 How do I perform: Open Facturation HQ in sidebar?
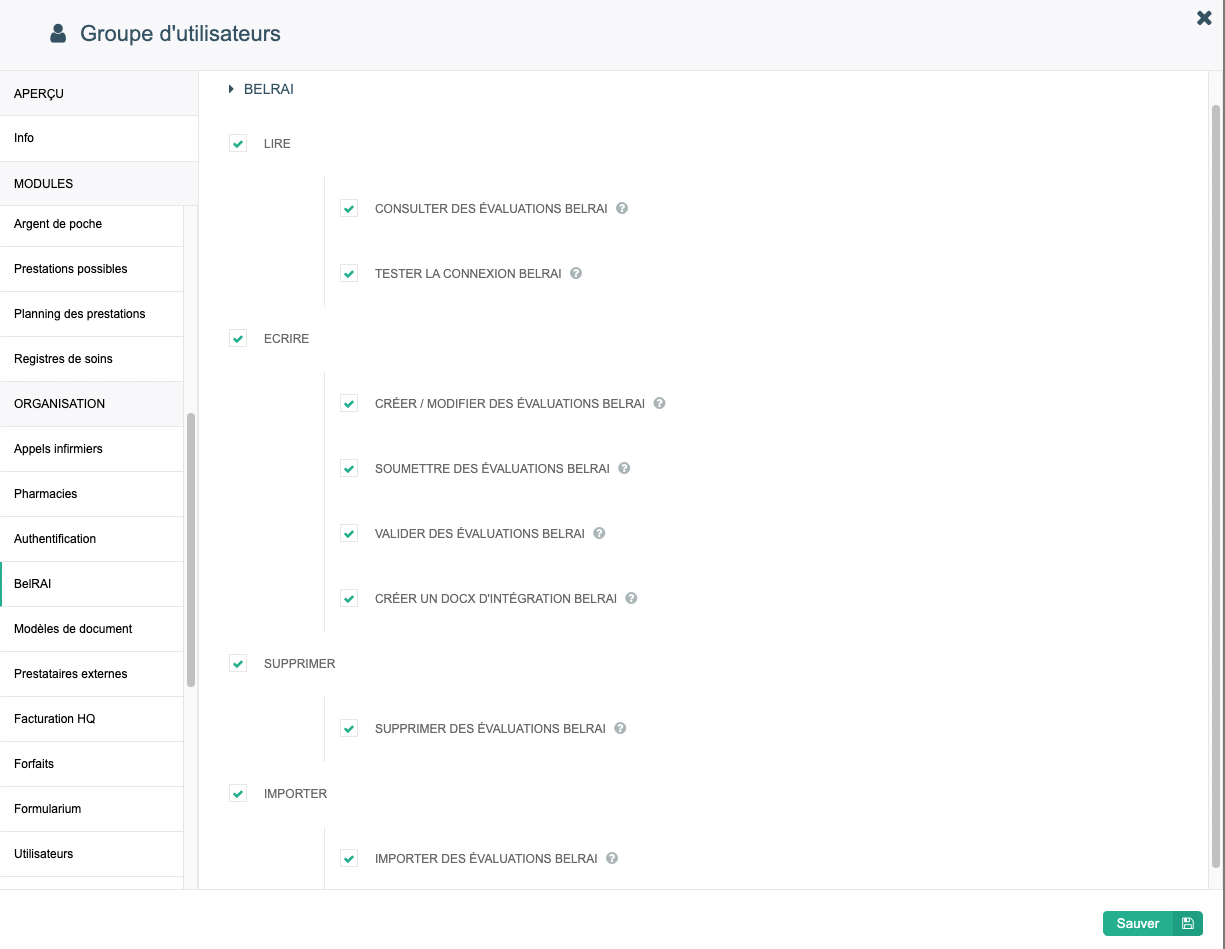[x=92, y=719]
